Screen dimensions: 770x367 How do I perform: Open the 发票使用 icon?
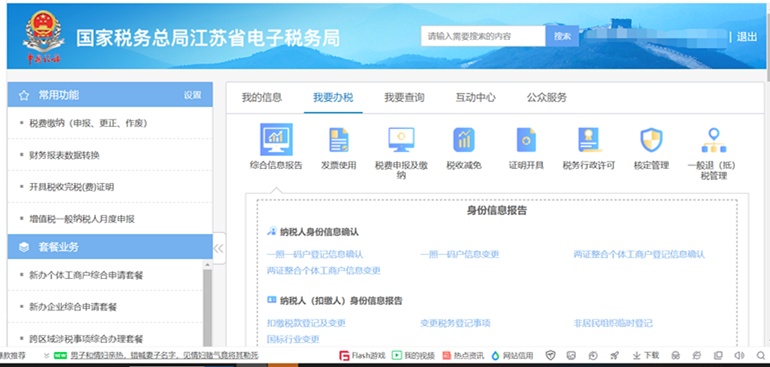click(x=338, y=140)
